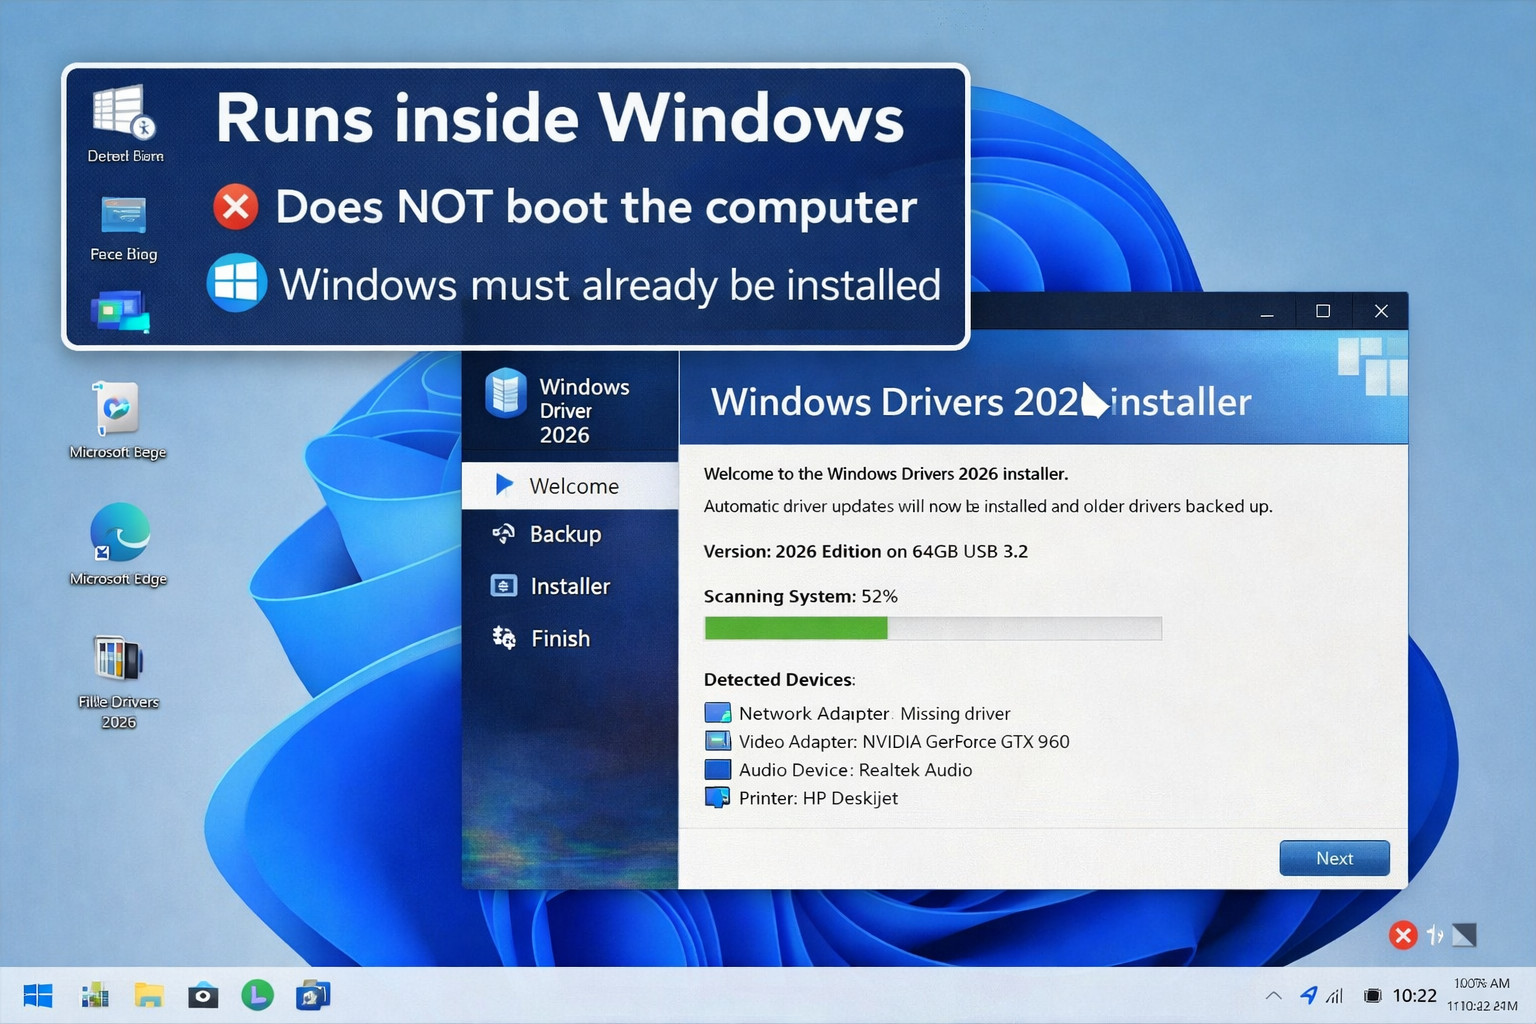Minimize the installer window
Screen dimensions: 1536x1024
(x=1267, y=312)
